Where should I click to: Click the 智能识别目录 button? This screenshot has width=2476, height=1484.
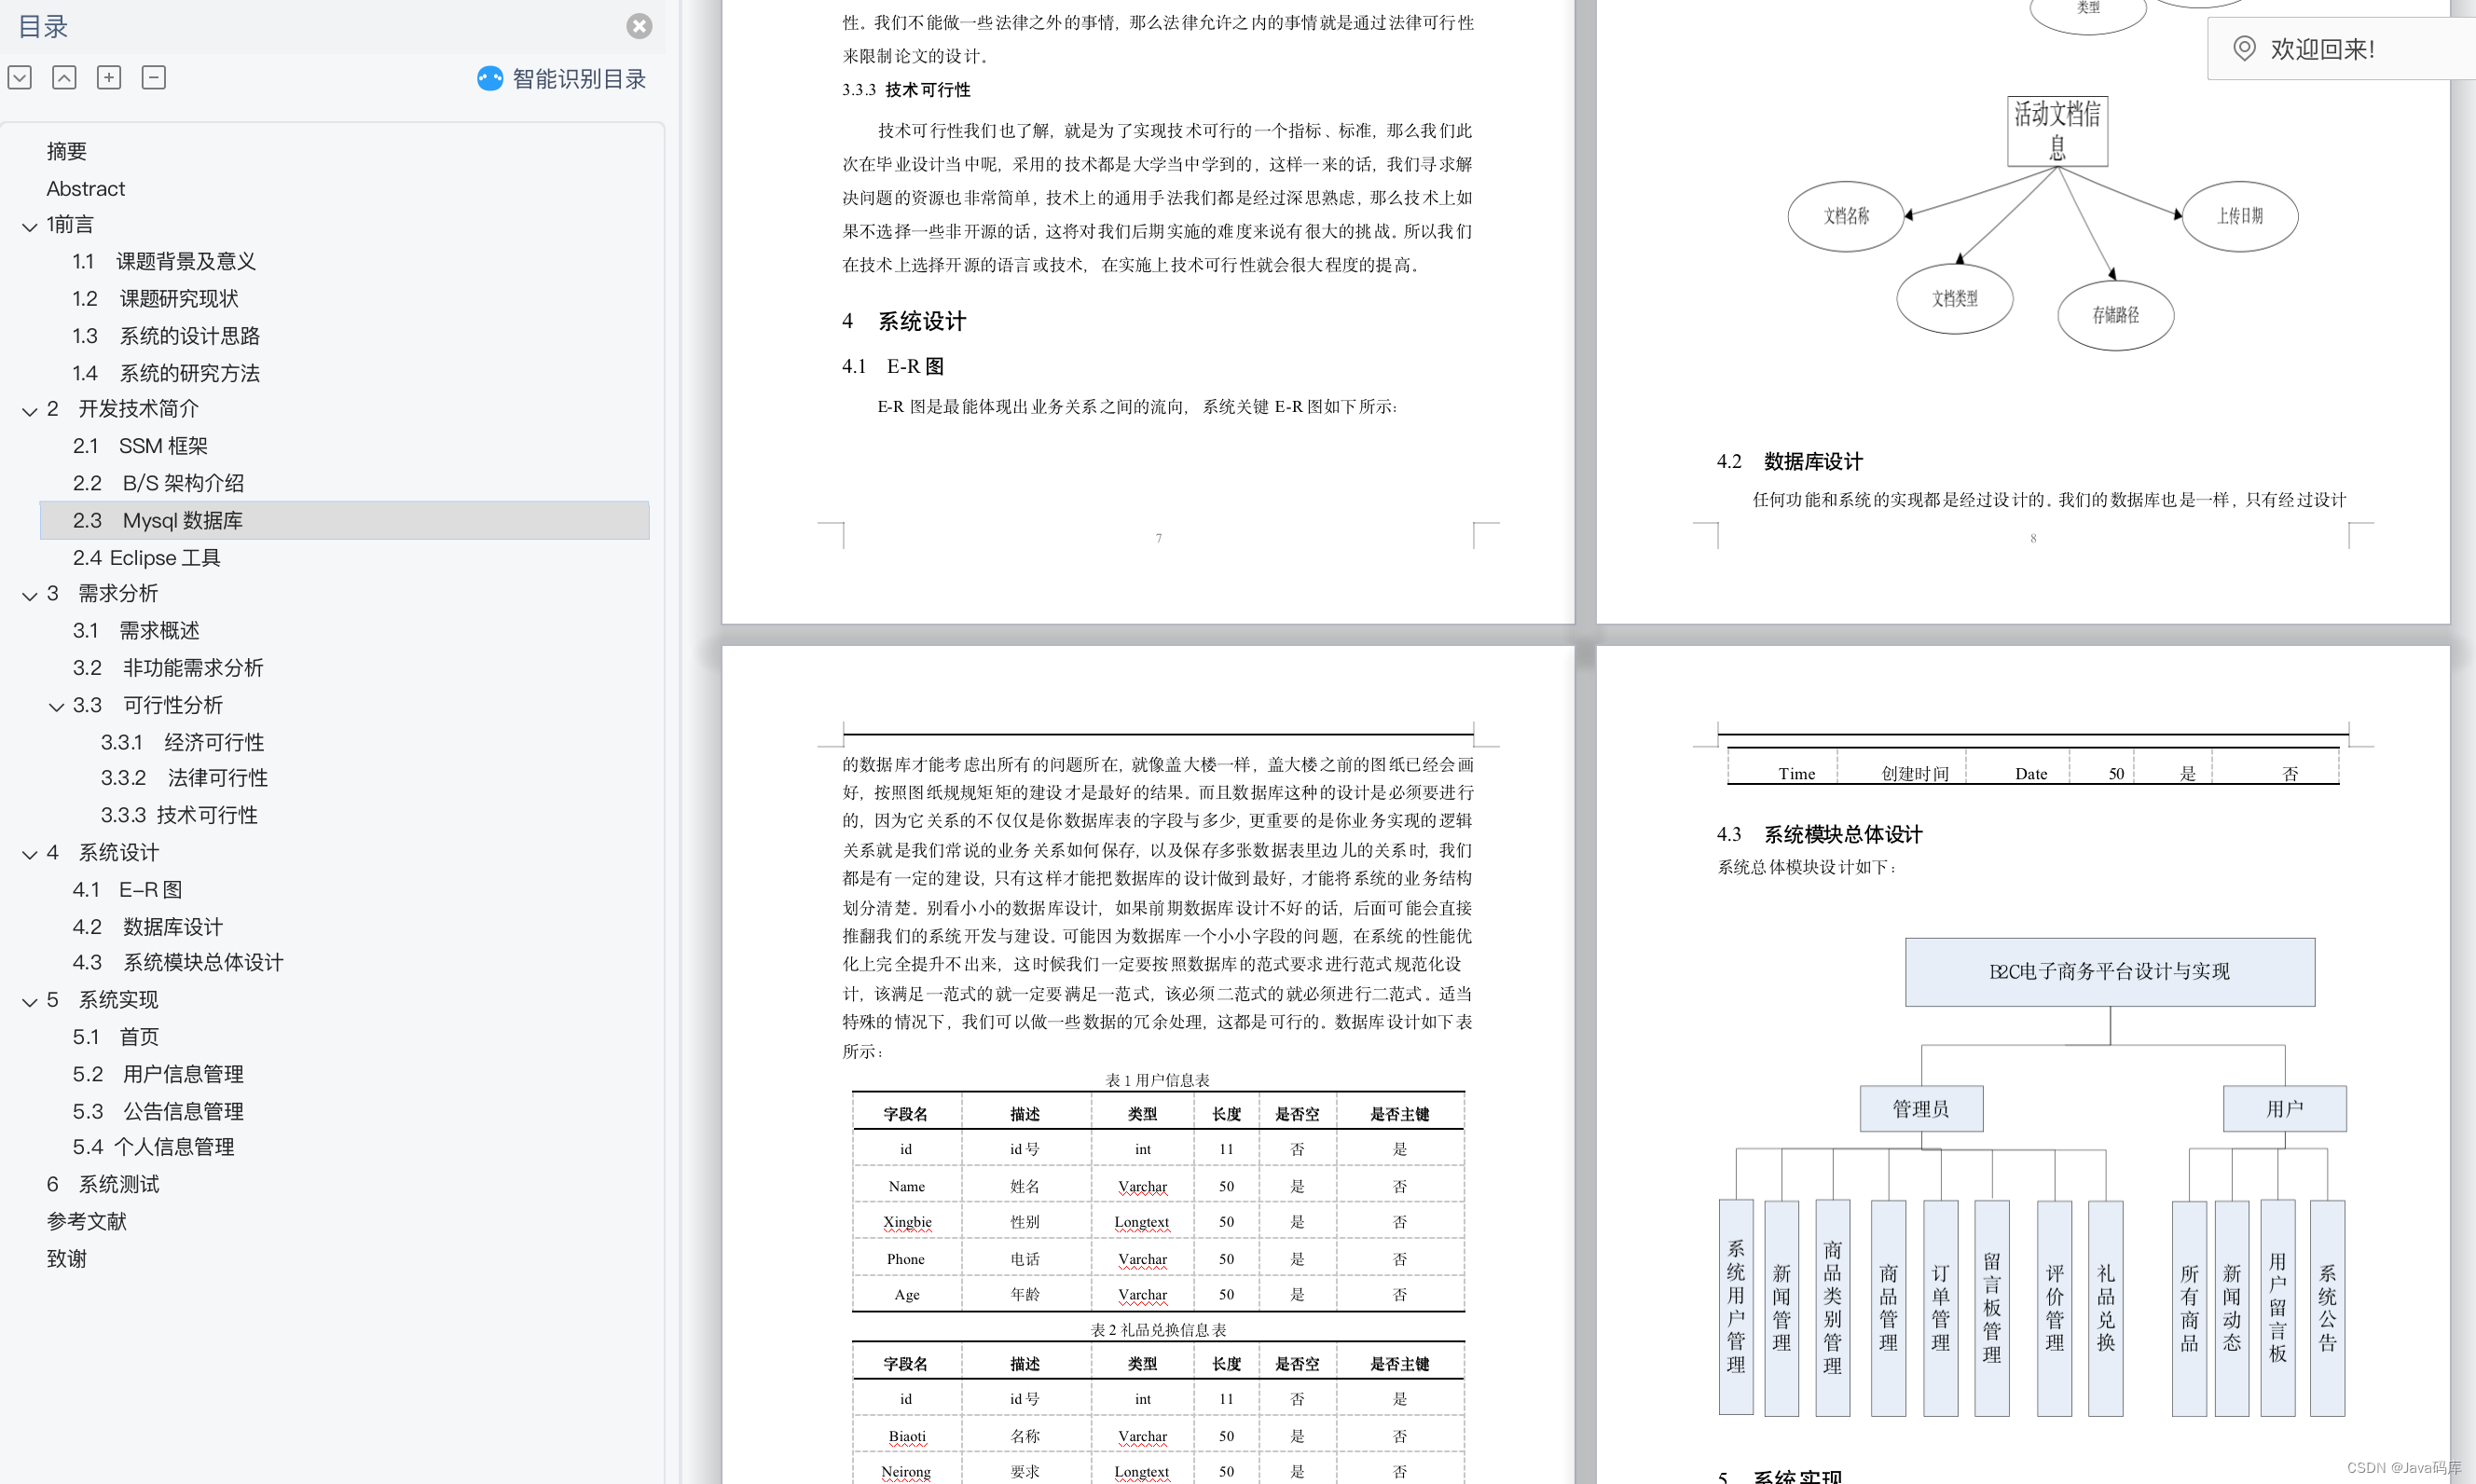click(x=562, y=78)
